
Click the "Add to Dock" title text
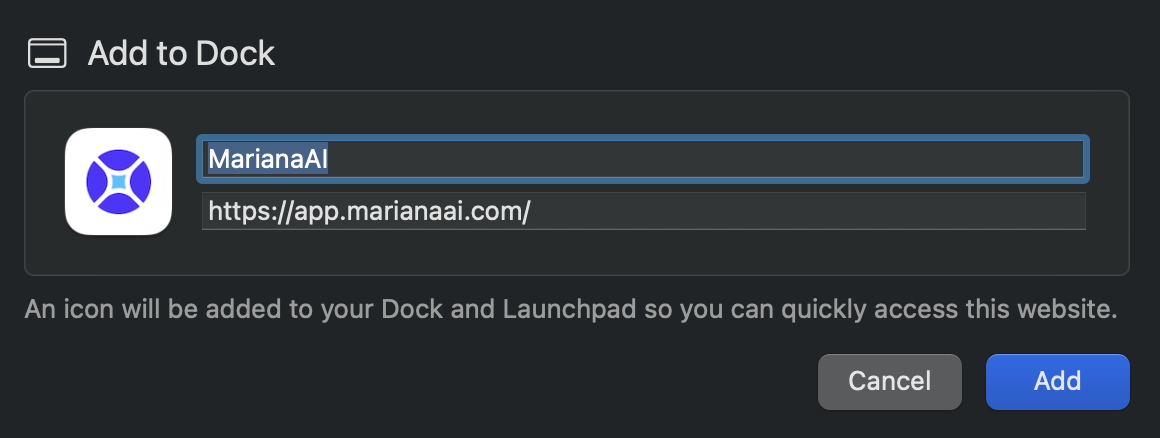point(181,53)
